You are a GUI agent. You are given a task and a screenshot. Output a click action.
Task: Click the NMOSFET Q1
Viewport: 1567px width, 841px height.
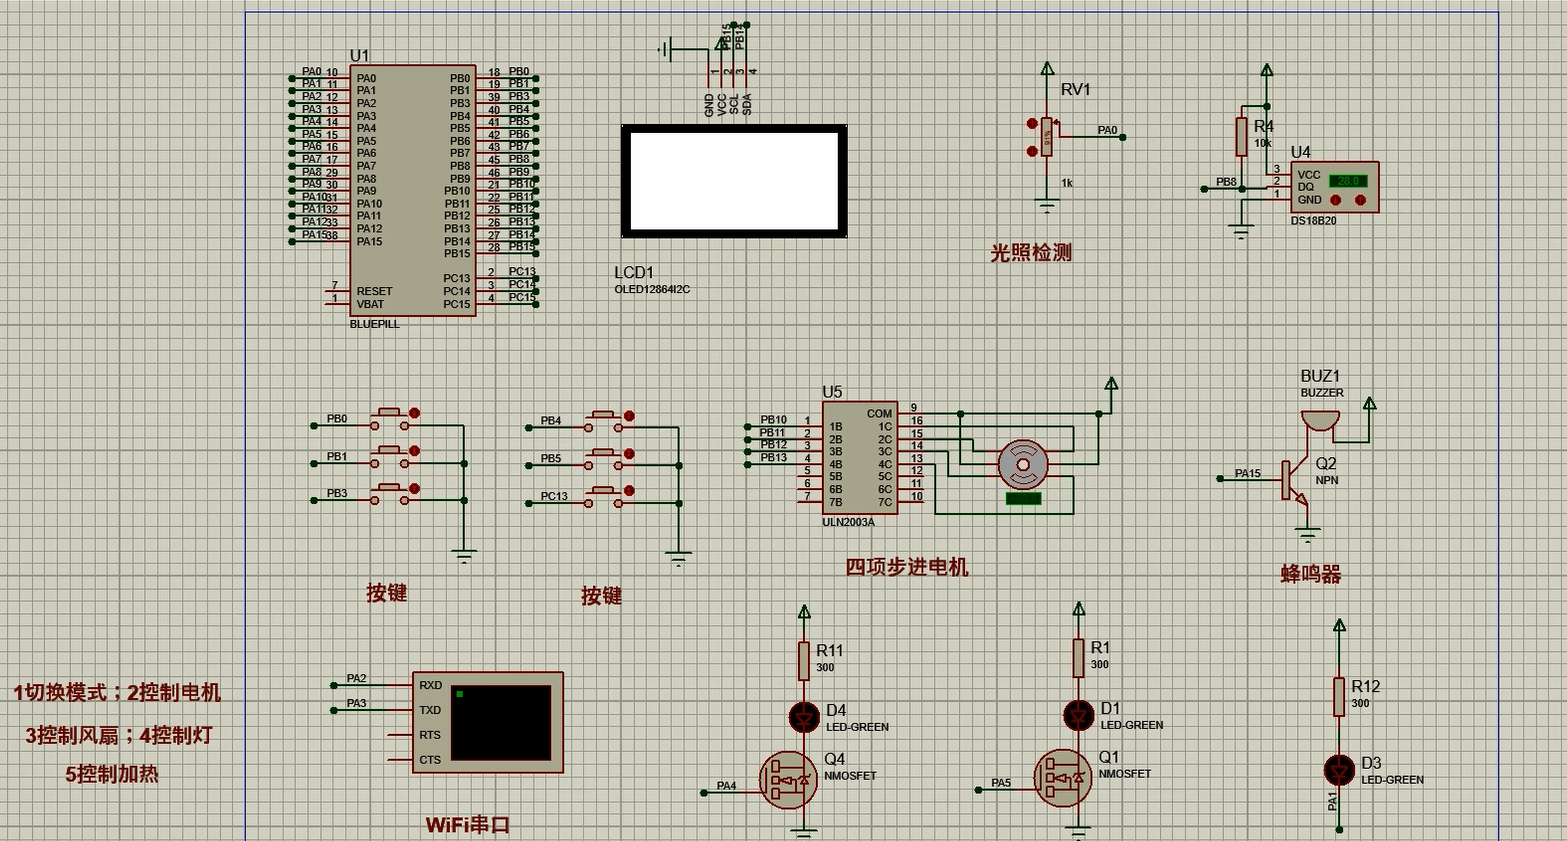point(1062,778)
